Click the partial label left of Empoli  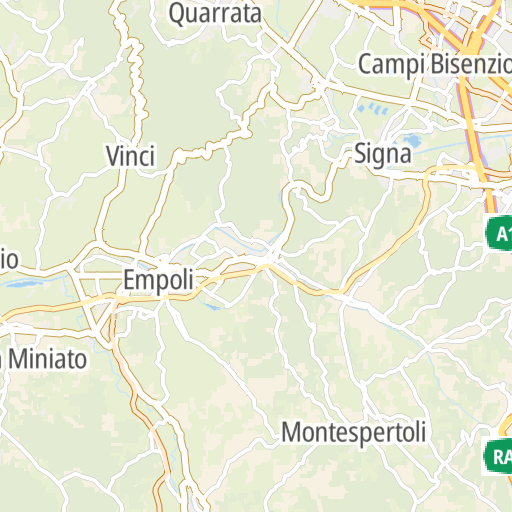[8, 260]
